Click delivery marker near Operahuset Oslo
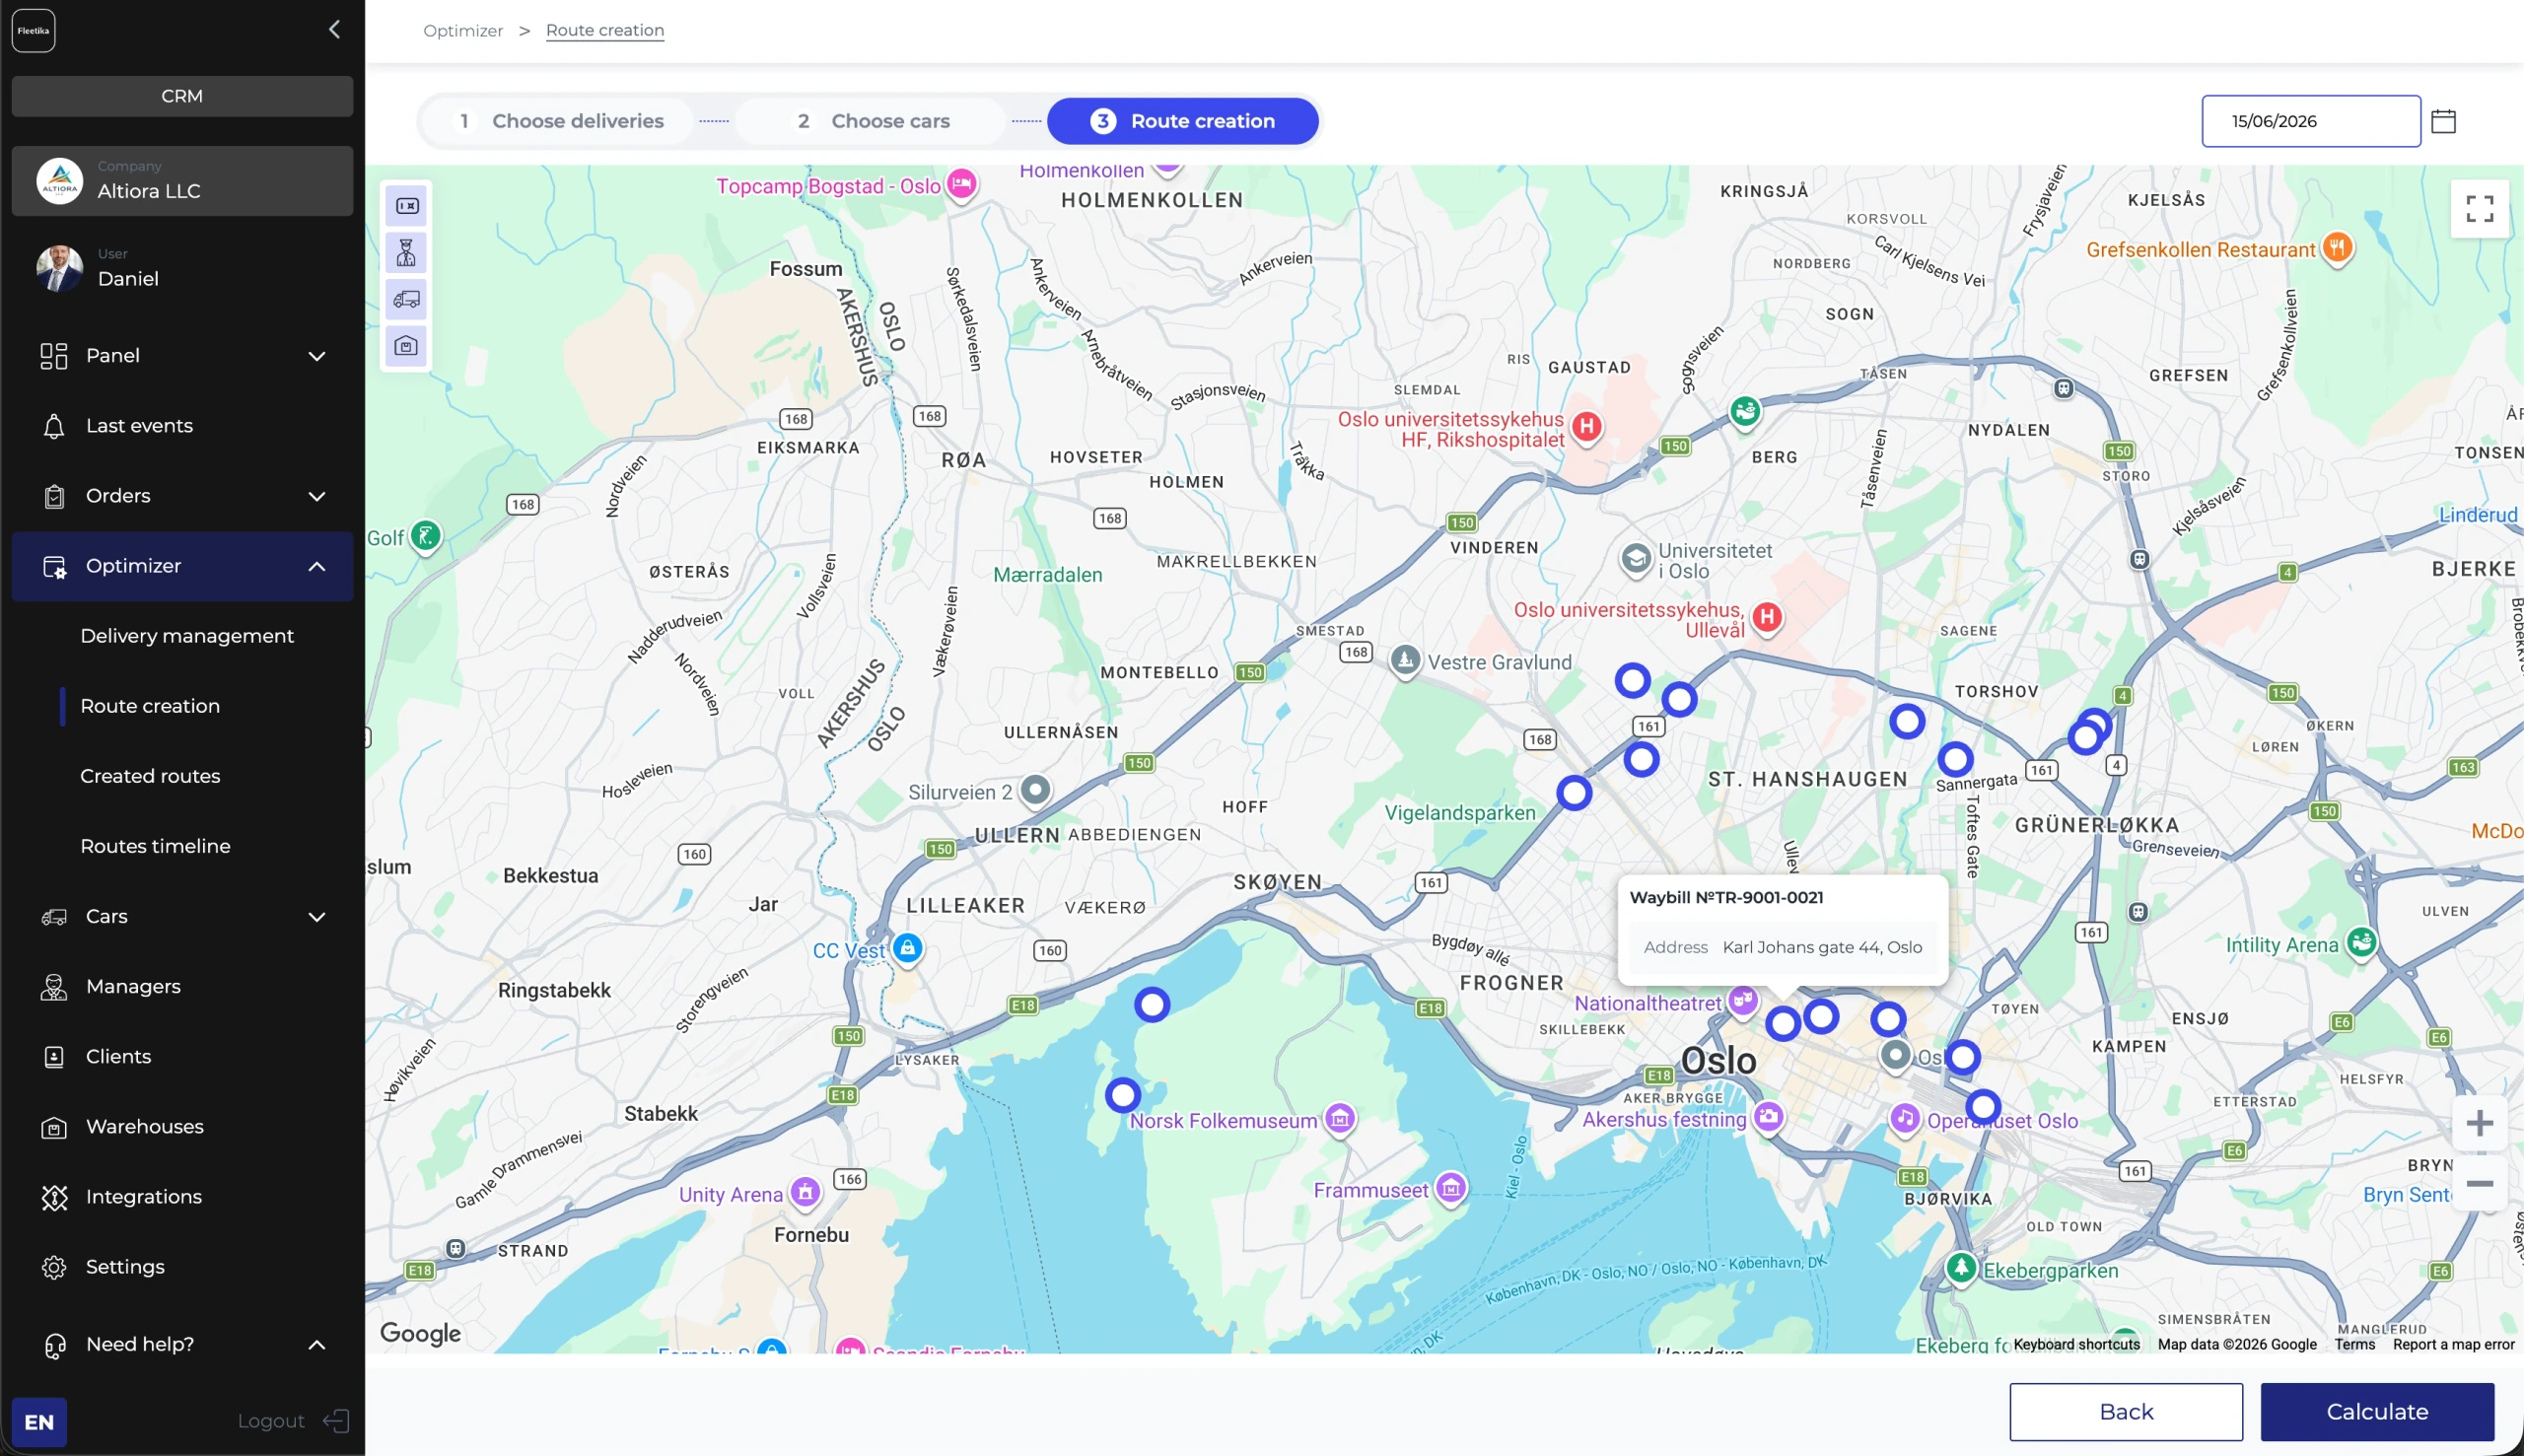Screen dimensions: 2524x1456 (x=1983, y=1106)
